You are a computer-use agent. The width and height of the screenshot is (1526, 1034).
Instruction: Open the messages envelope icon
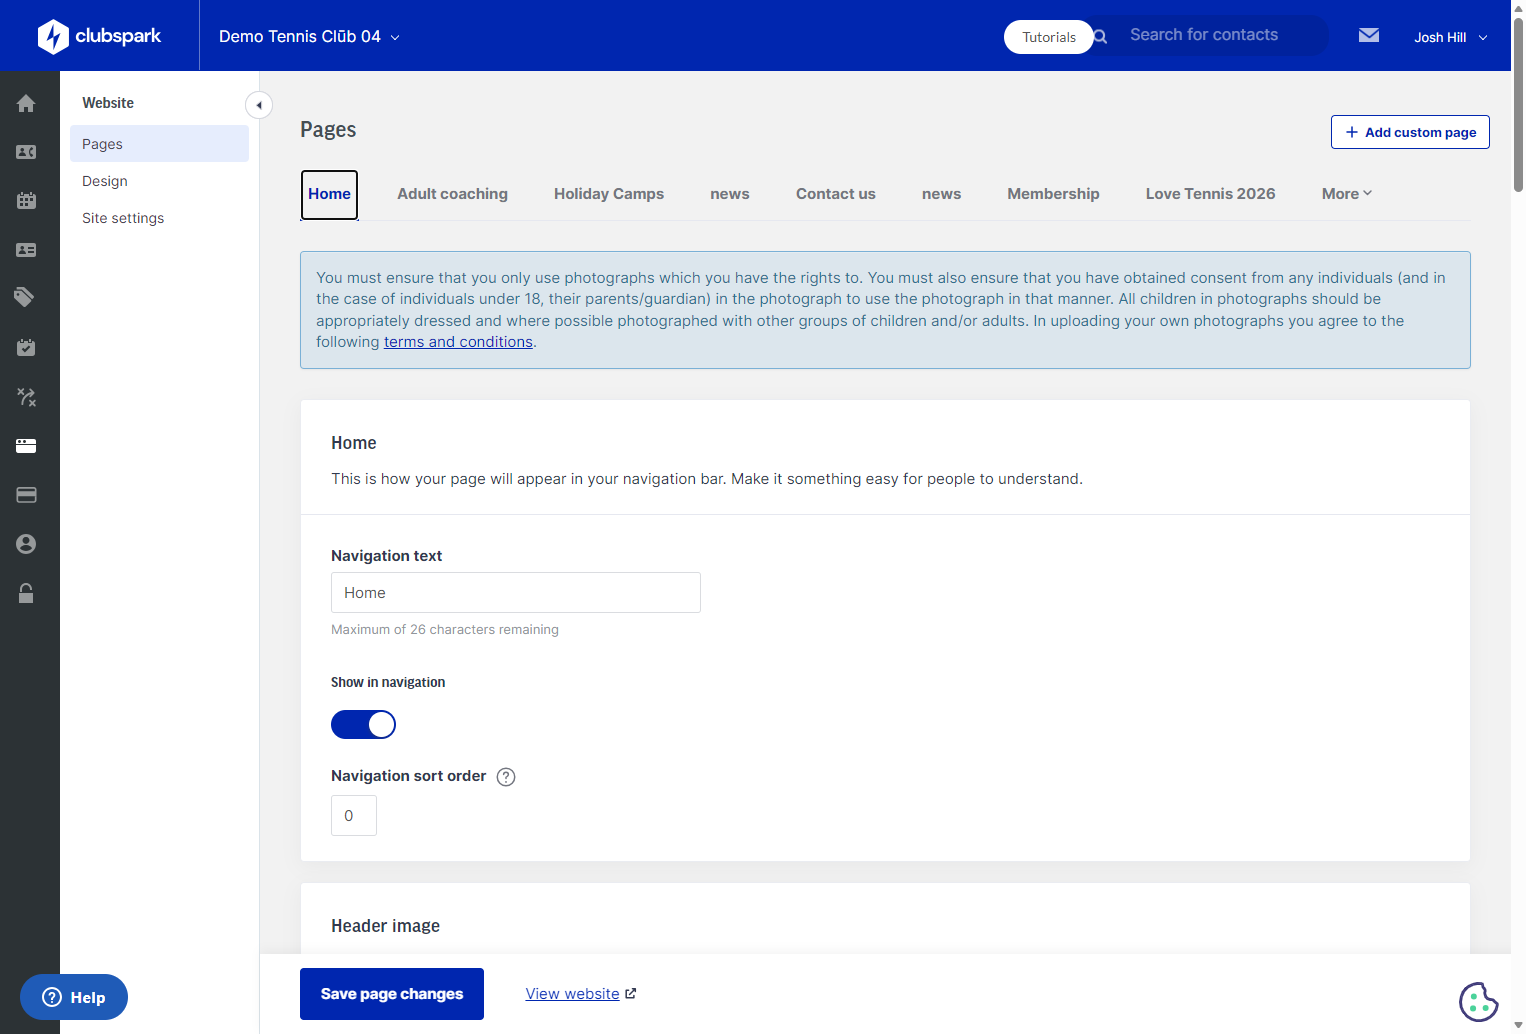pos(1369,35)
